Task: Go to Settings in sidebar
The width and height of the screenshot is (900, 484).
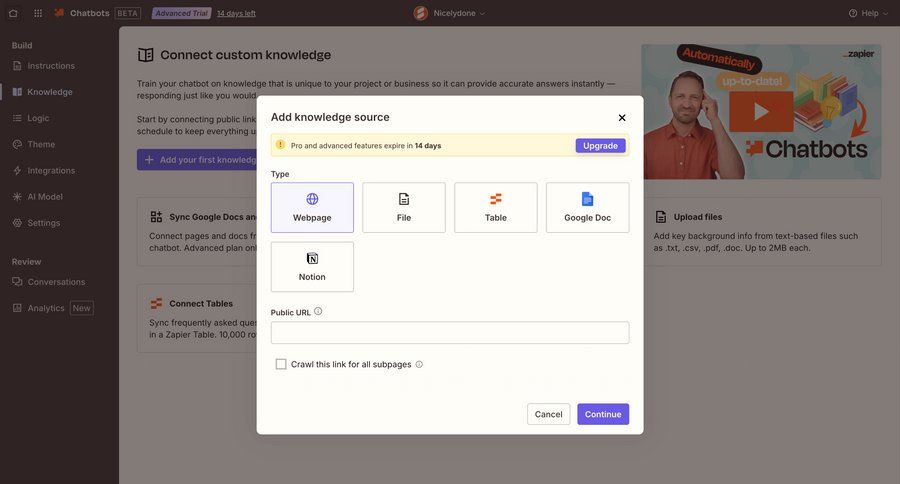Action: 44,223
